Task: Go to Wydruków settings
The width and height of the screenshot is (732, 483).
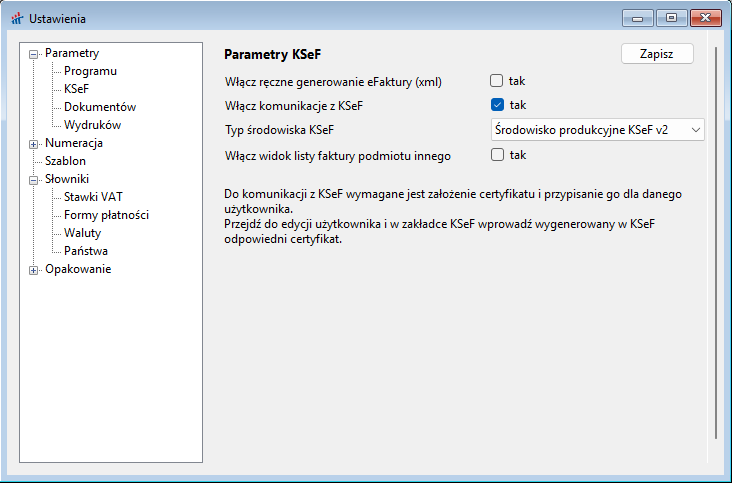Action: (x=92, y=125)
